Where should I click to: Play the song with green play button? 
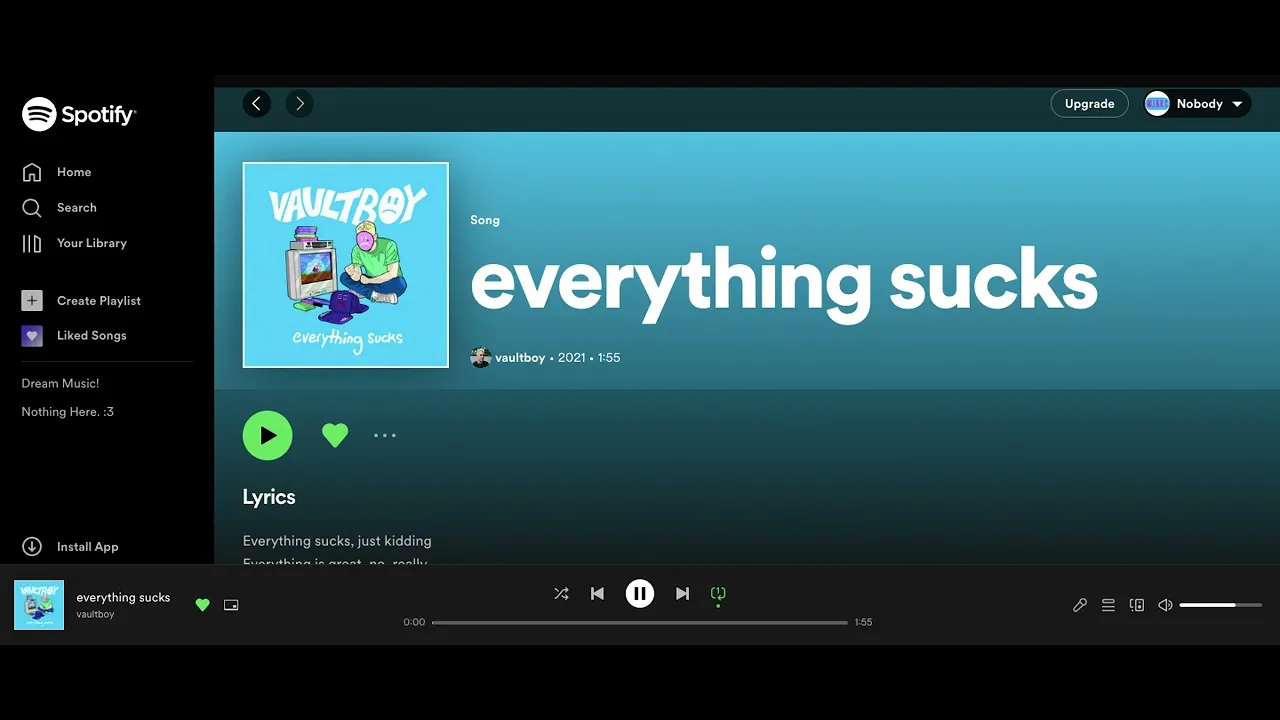coord(267,435)
